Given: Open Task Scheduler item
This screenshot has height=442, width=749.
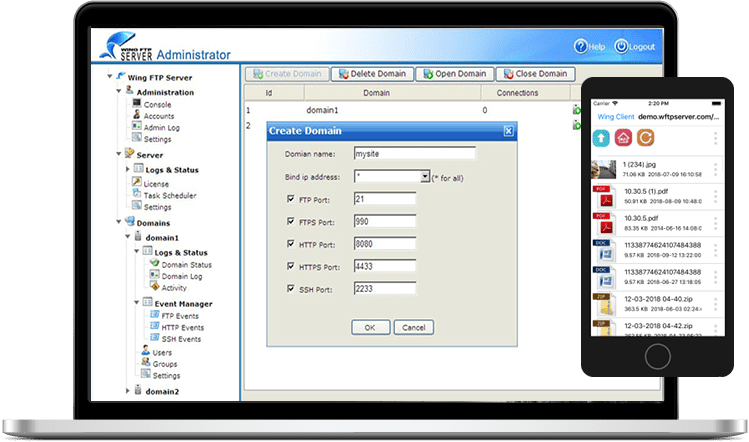Looking at the screenshot, I should 170,195.
